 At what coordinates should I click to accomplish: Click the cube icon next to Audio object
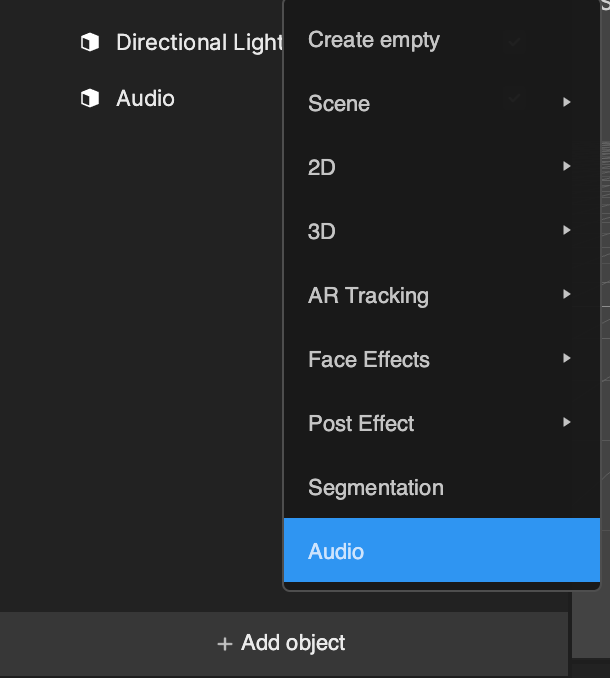pyautogui.click(x=90, y=98)
